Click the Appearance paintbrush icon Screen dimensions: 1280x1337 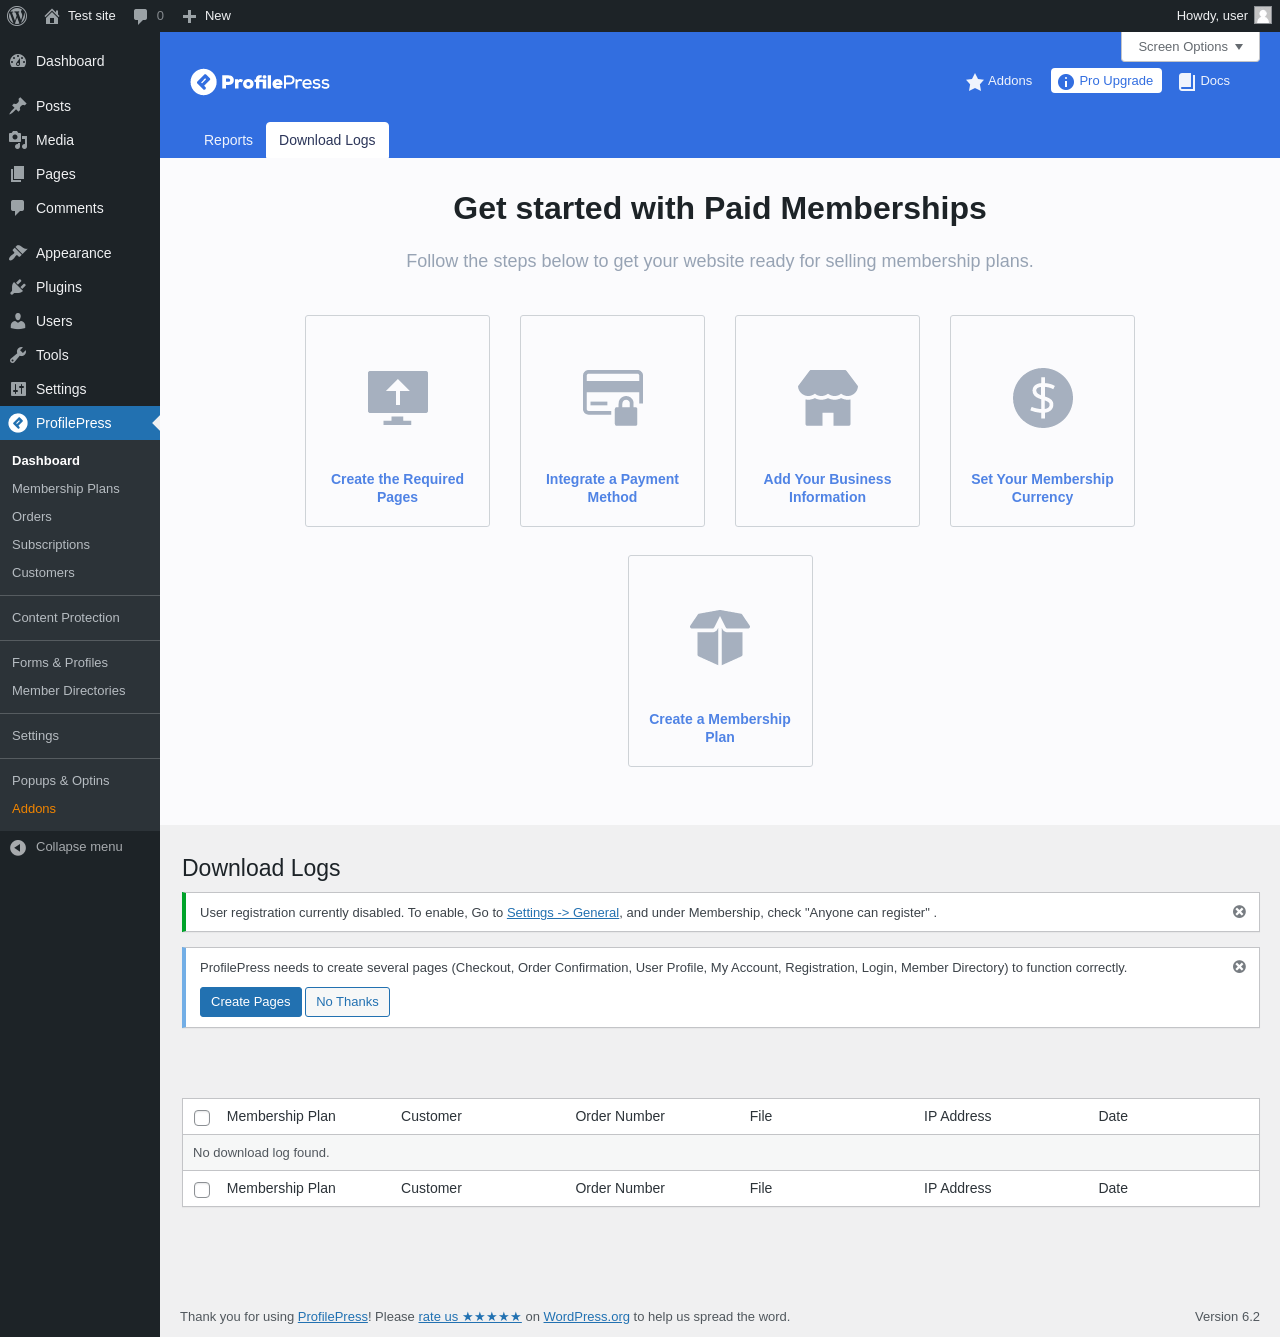point(18,253)
